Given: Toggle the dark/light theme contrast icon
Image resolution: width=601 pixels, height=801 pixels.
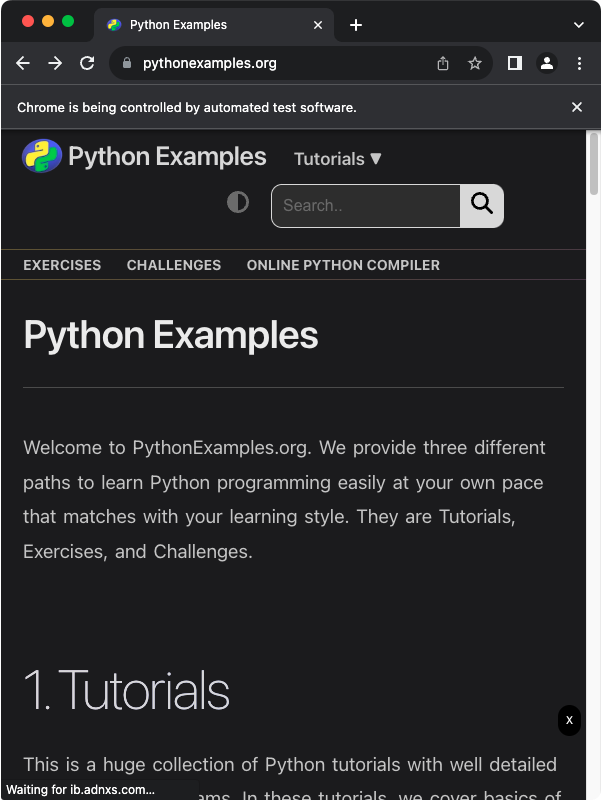Looking at the screenshot, I should (x=238, y=202).
